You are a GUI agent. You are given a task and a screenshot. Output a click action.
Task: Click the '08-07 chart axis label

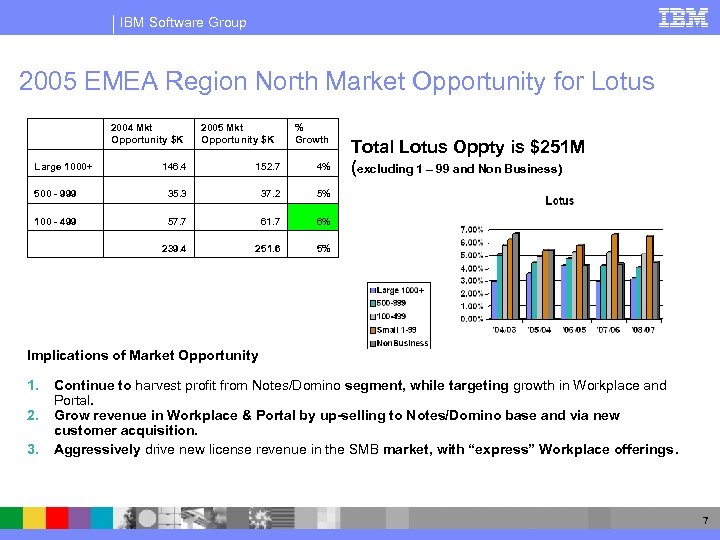tap(643, 330)
